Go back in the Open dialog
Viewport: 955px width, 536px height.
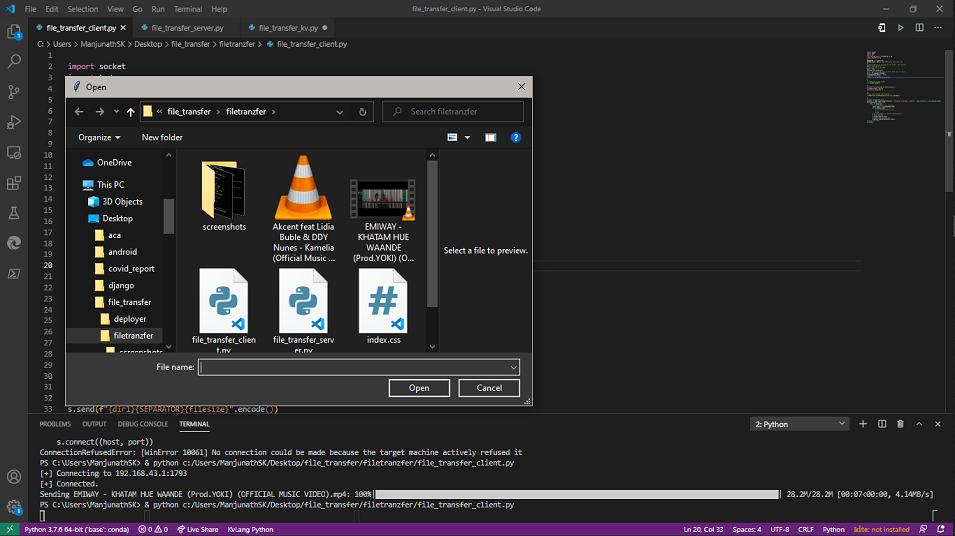point(79,112)
